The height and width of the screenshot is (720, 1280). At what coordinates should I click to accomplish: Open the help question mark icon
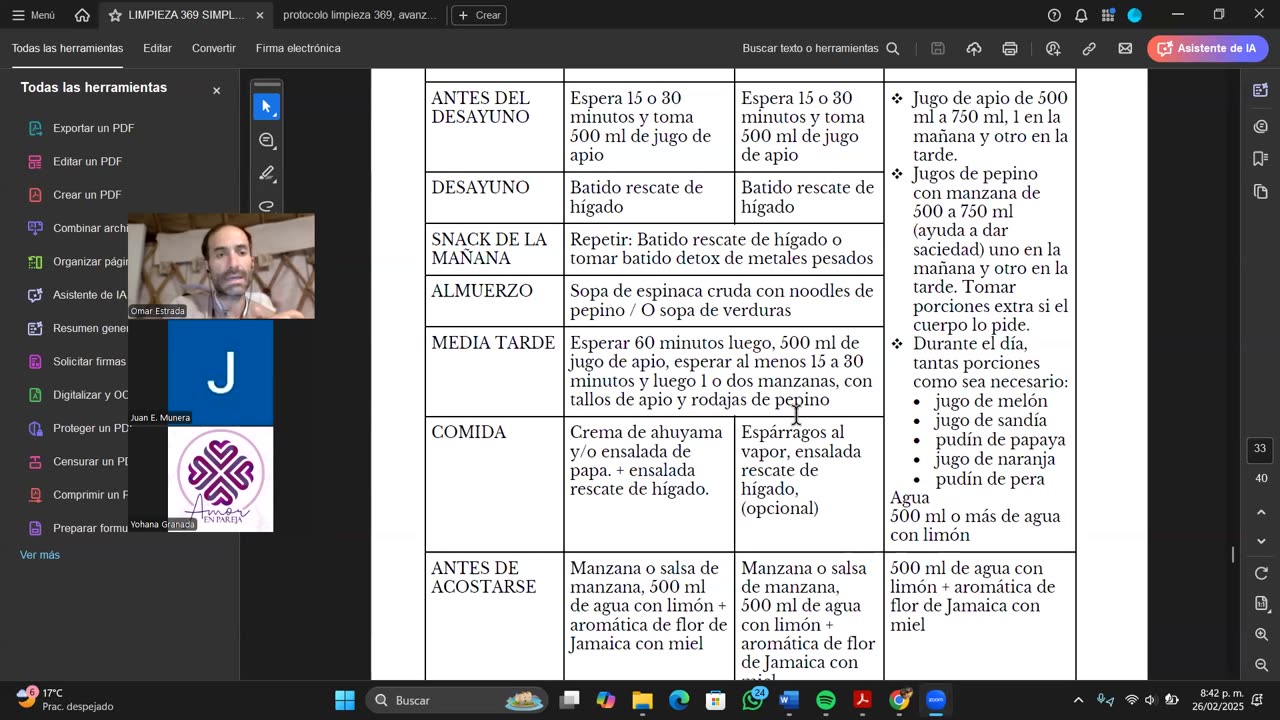point(1054,15)
